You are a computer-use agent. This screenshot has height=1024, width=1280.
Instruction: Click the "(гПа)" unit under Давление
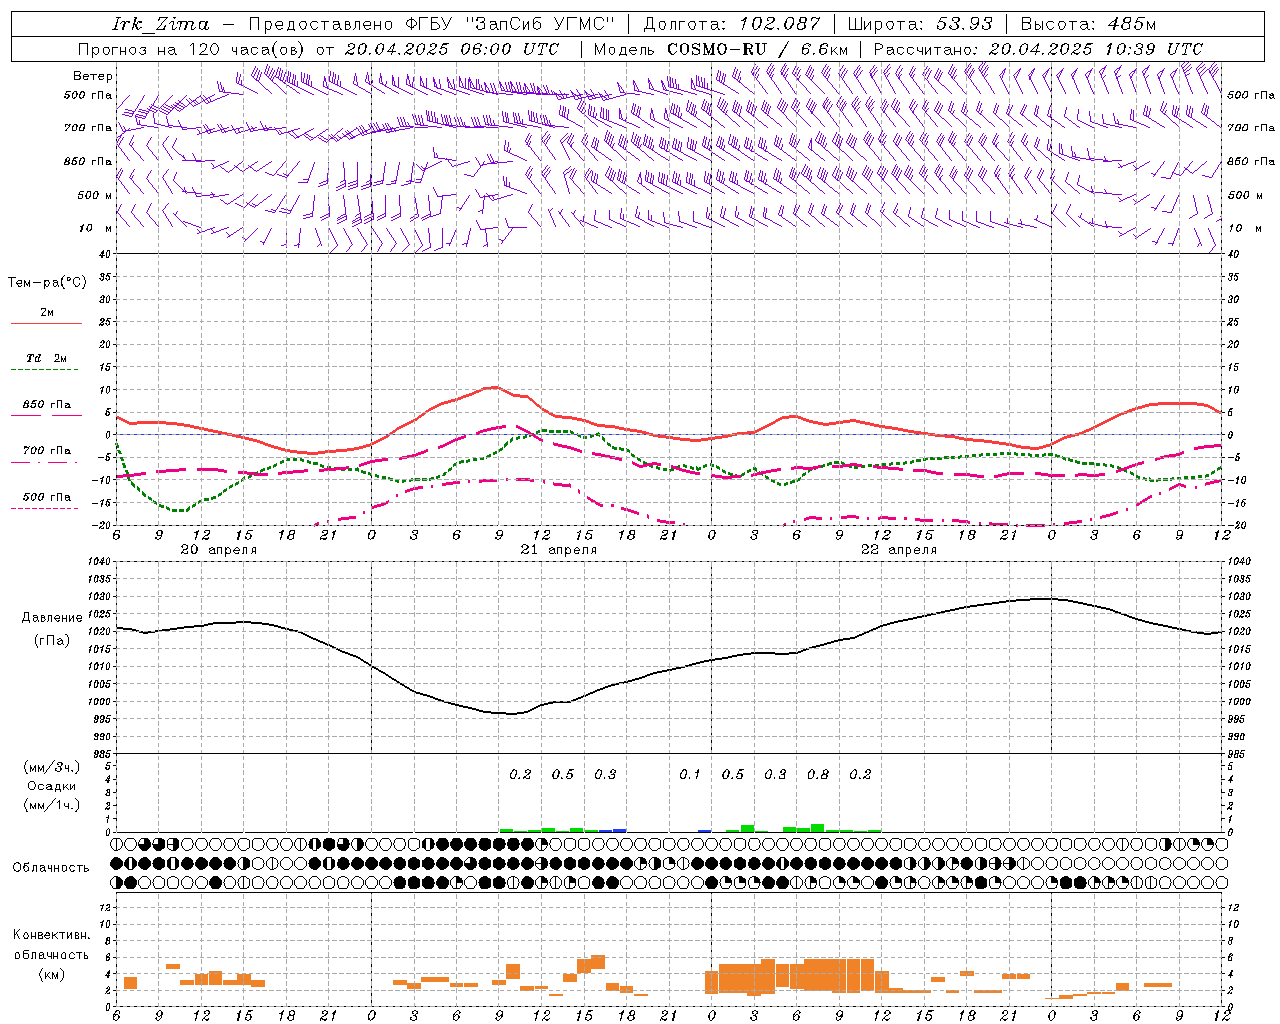[x=52, y=640]
